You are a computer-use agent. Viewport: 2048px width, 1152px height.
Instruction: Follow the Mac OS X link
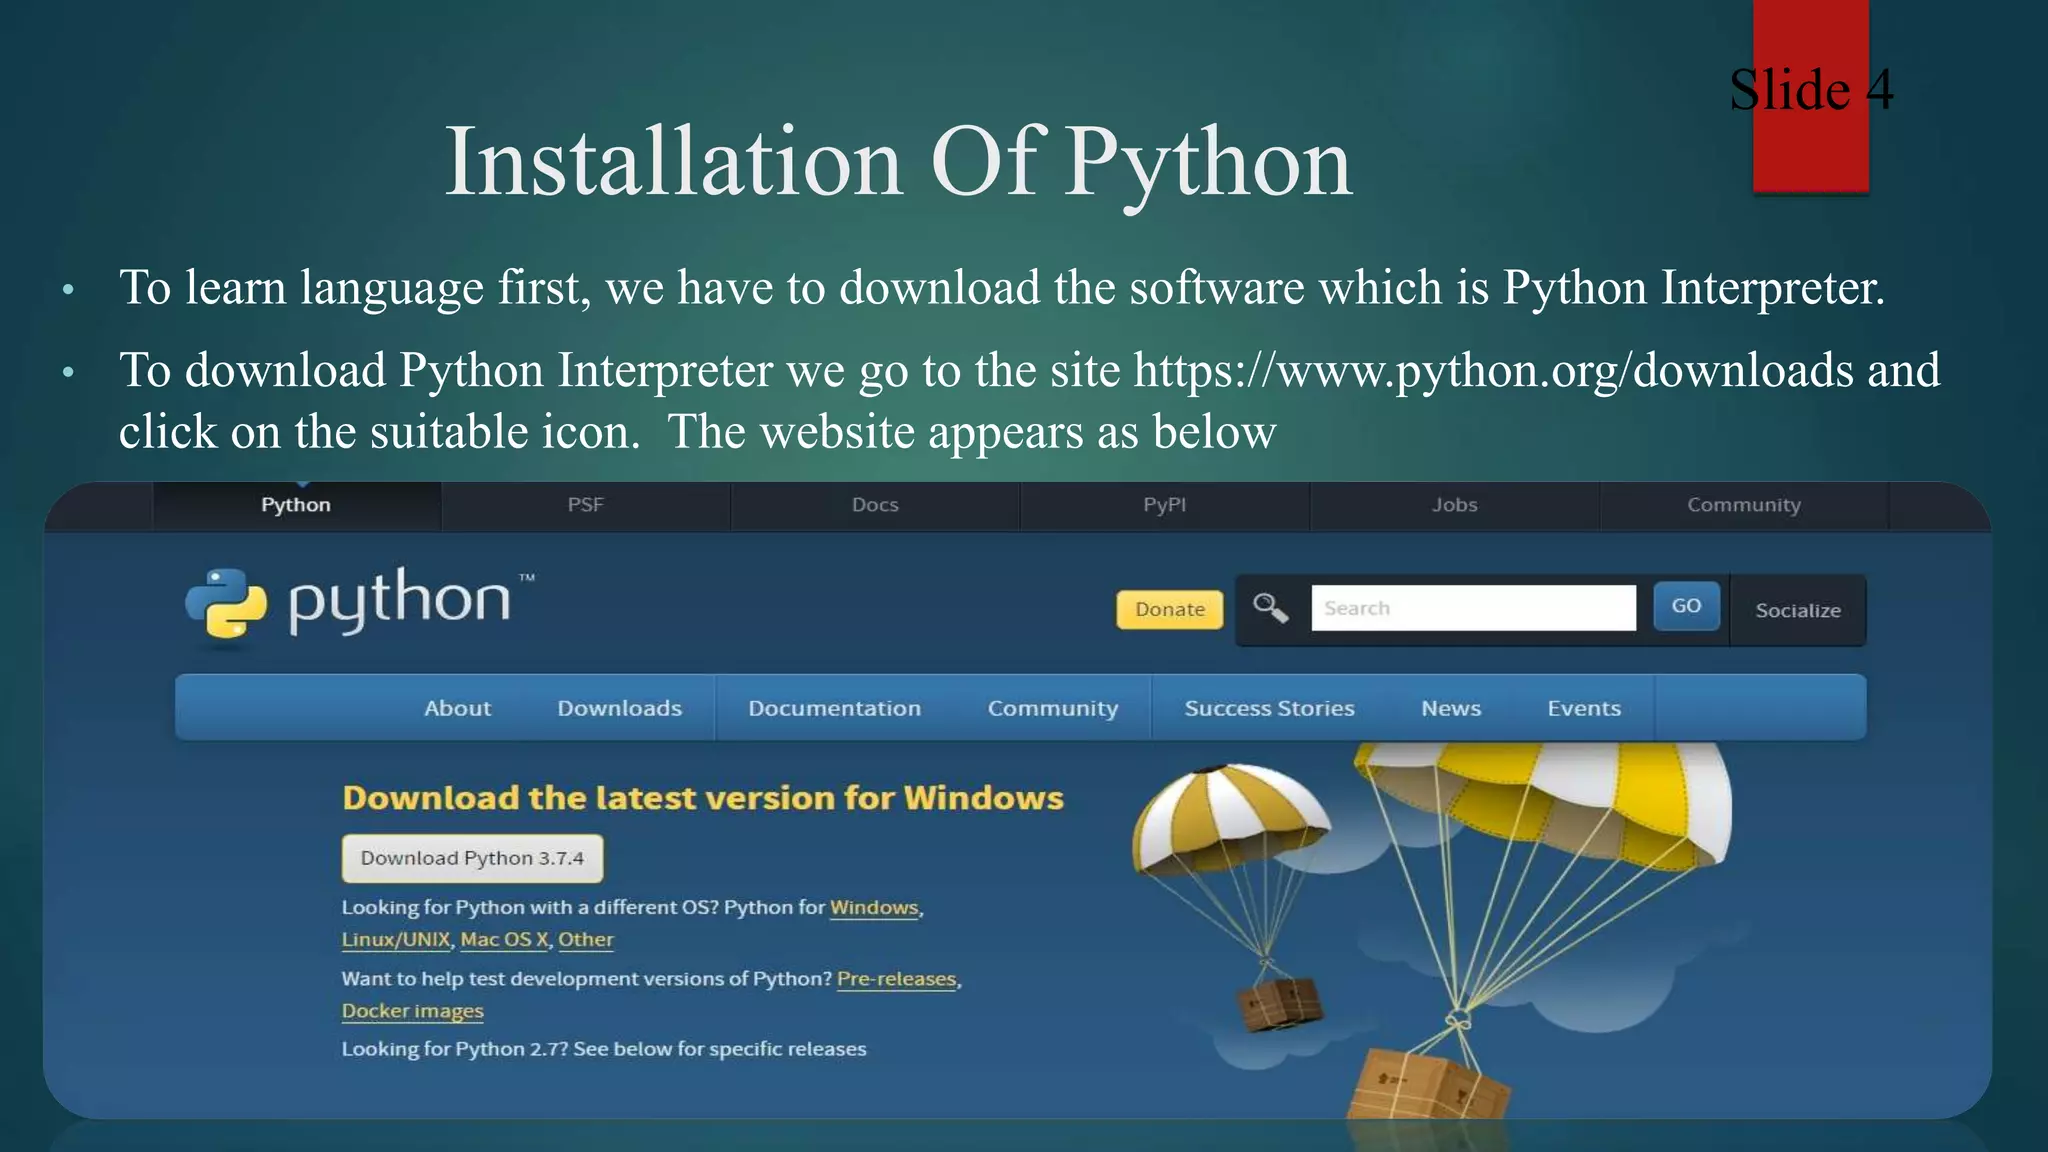click(x=504, y=940)
